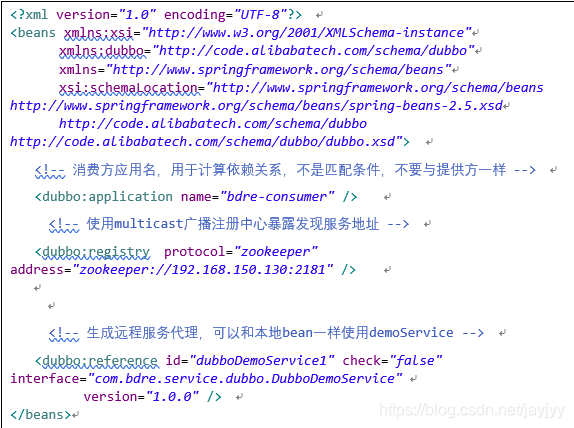Click the XMLSchema-instance URL value
The width and height of the screenshot is (574, 428).
coord(307,33)
